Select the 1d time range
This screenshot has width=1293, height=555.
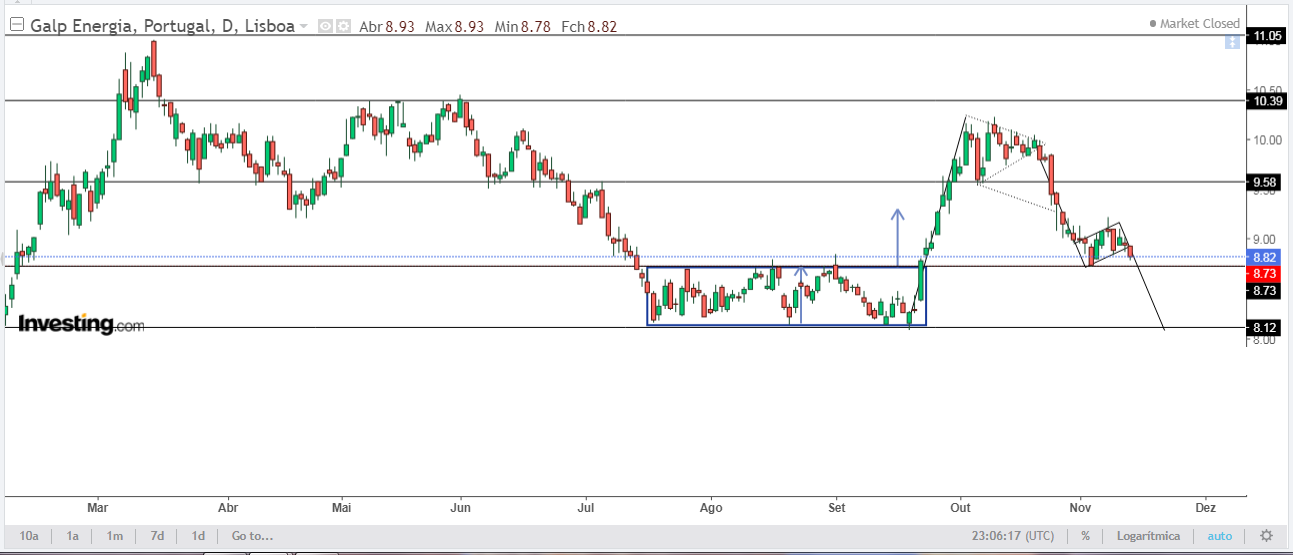coord(198,536)
